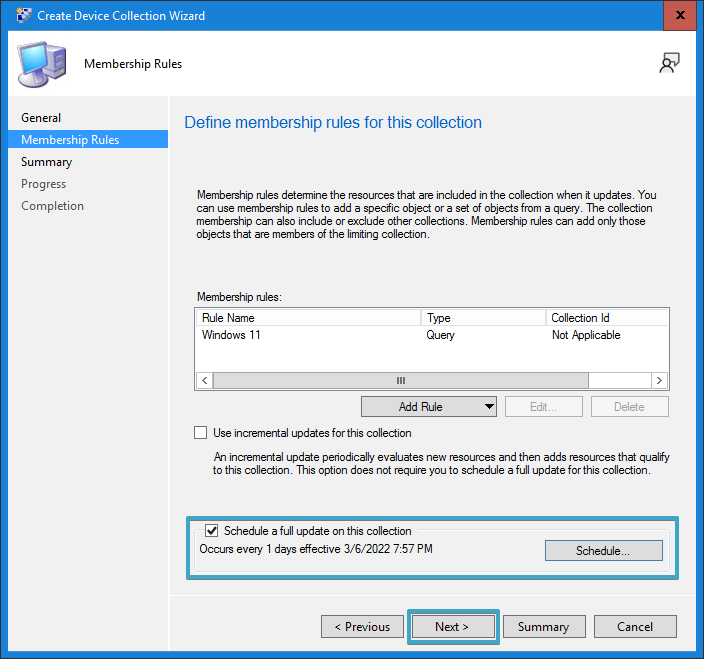Select Membership Rules in the sidebar
This screenshot has height=659, width=704.
pos(88,139)
